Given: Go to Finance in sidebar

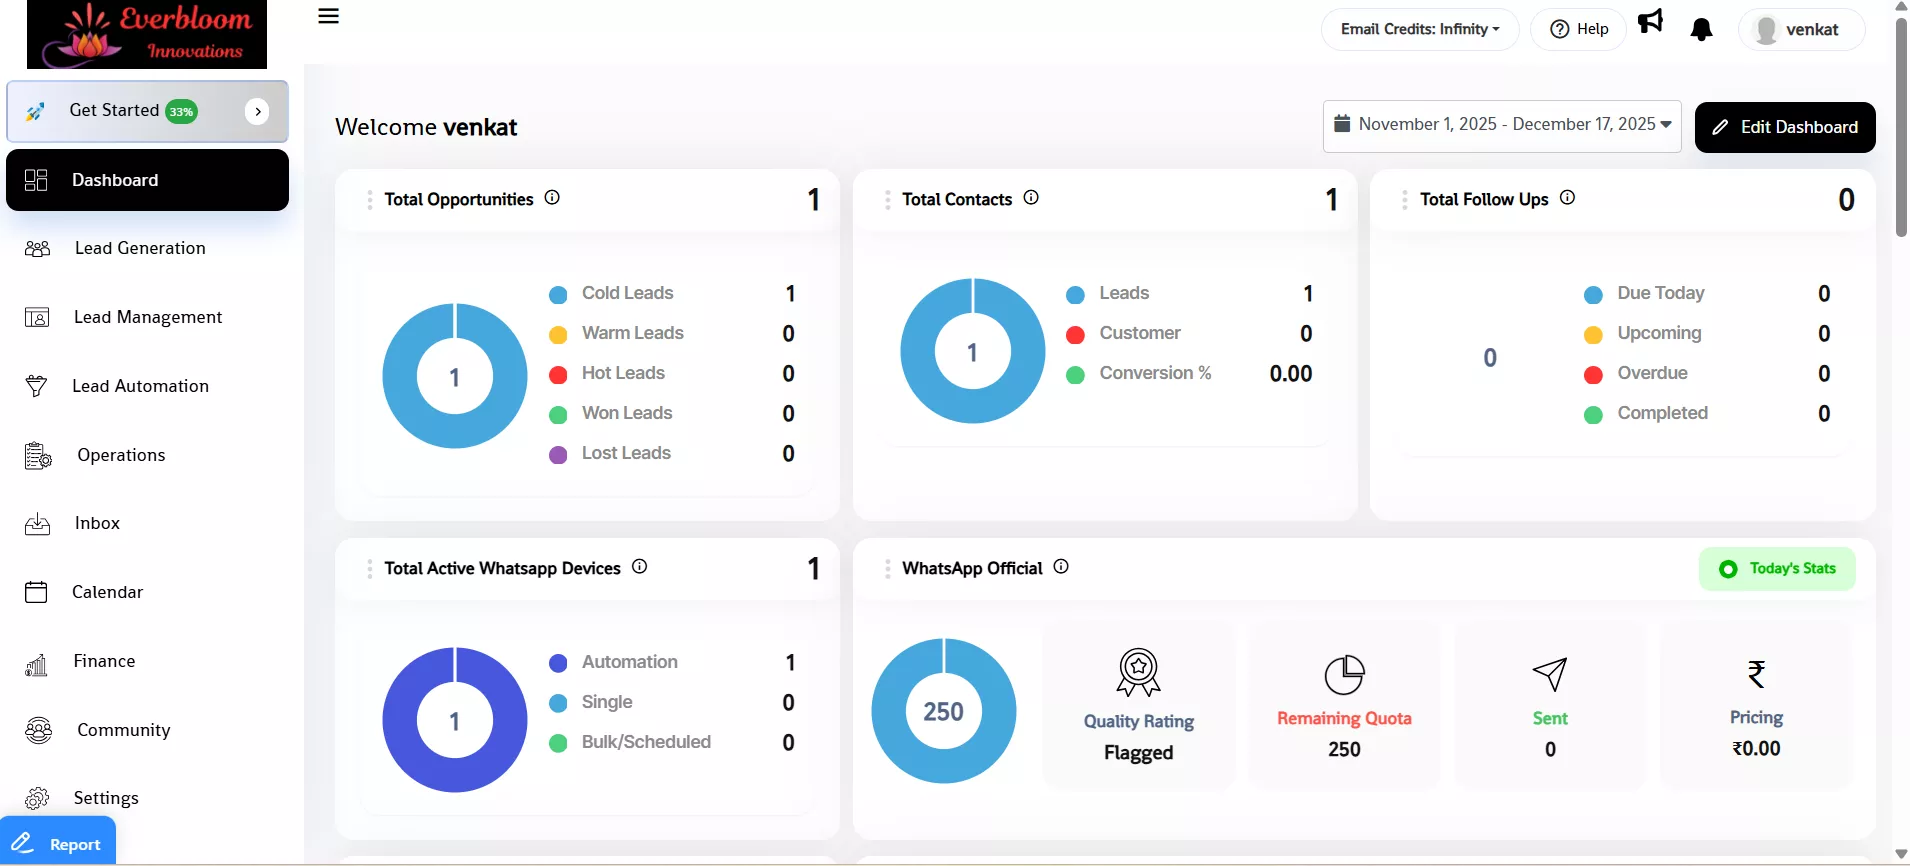Looking at the screenshot, I should pos(104,661).
